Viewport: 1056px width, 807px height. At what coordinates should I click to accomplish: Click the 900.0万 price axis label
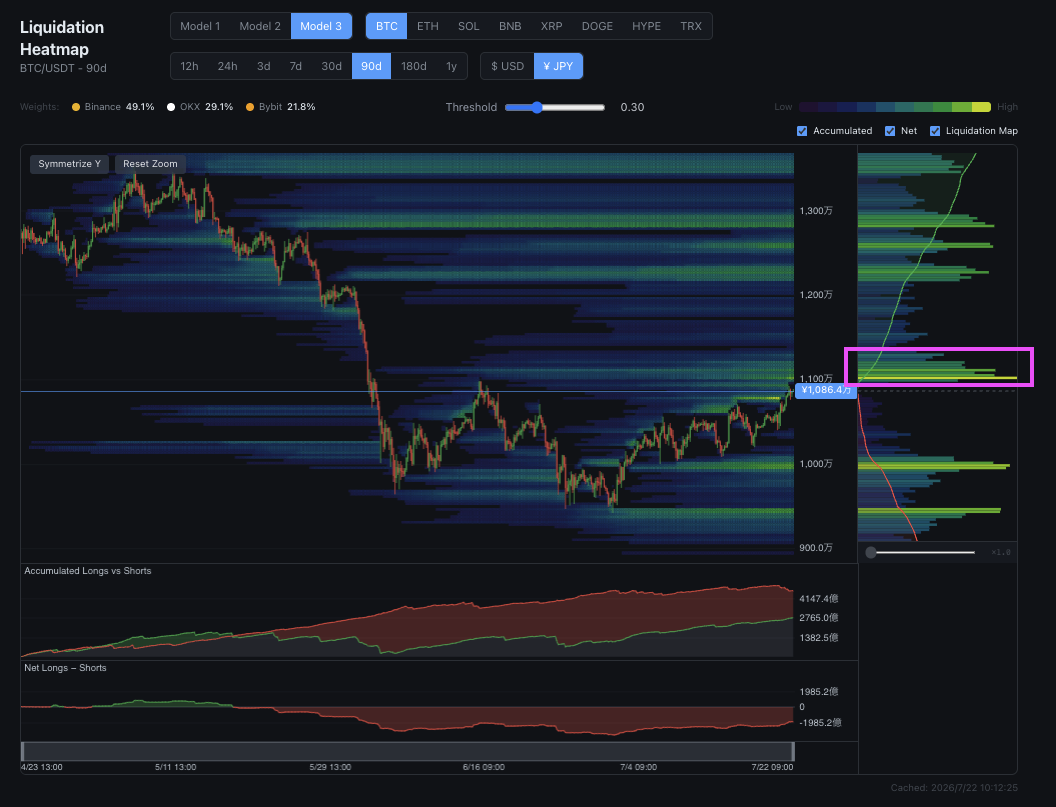tap(816, 548)
